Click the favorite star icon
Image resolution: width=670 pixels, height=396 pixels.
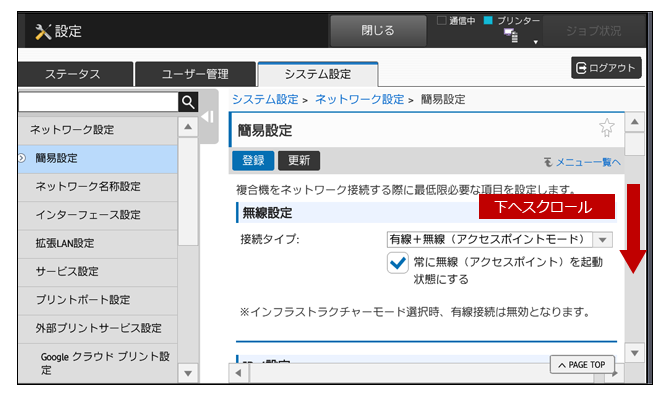[606, 127]
